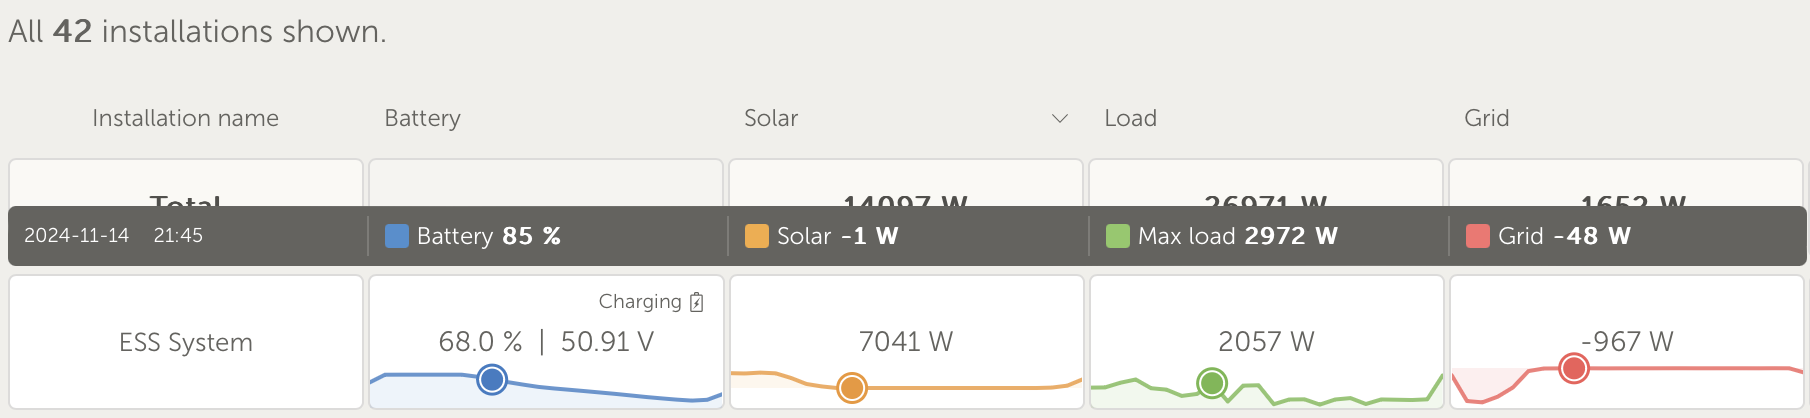Click the Battery column header

pos(422,119)
